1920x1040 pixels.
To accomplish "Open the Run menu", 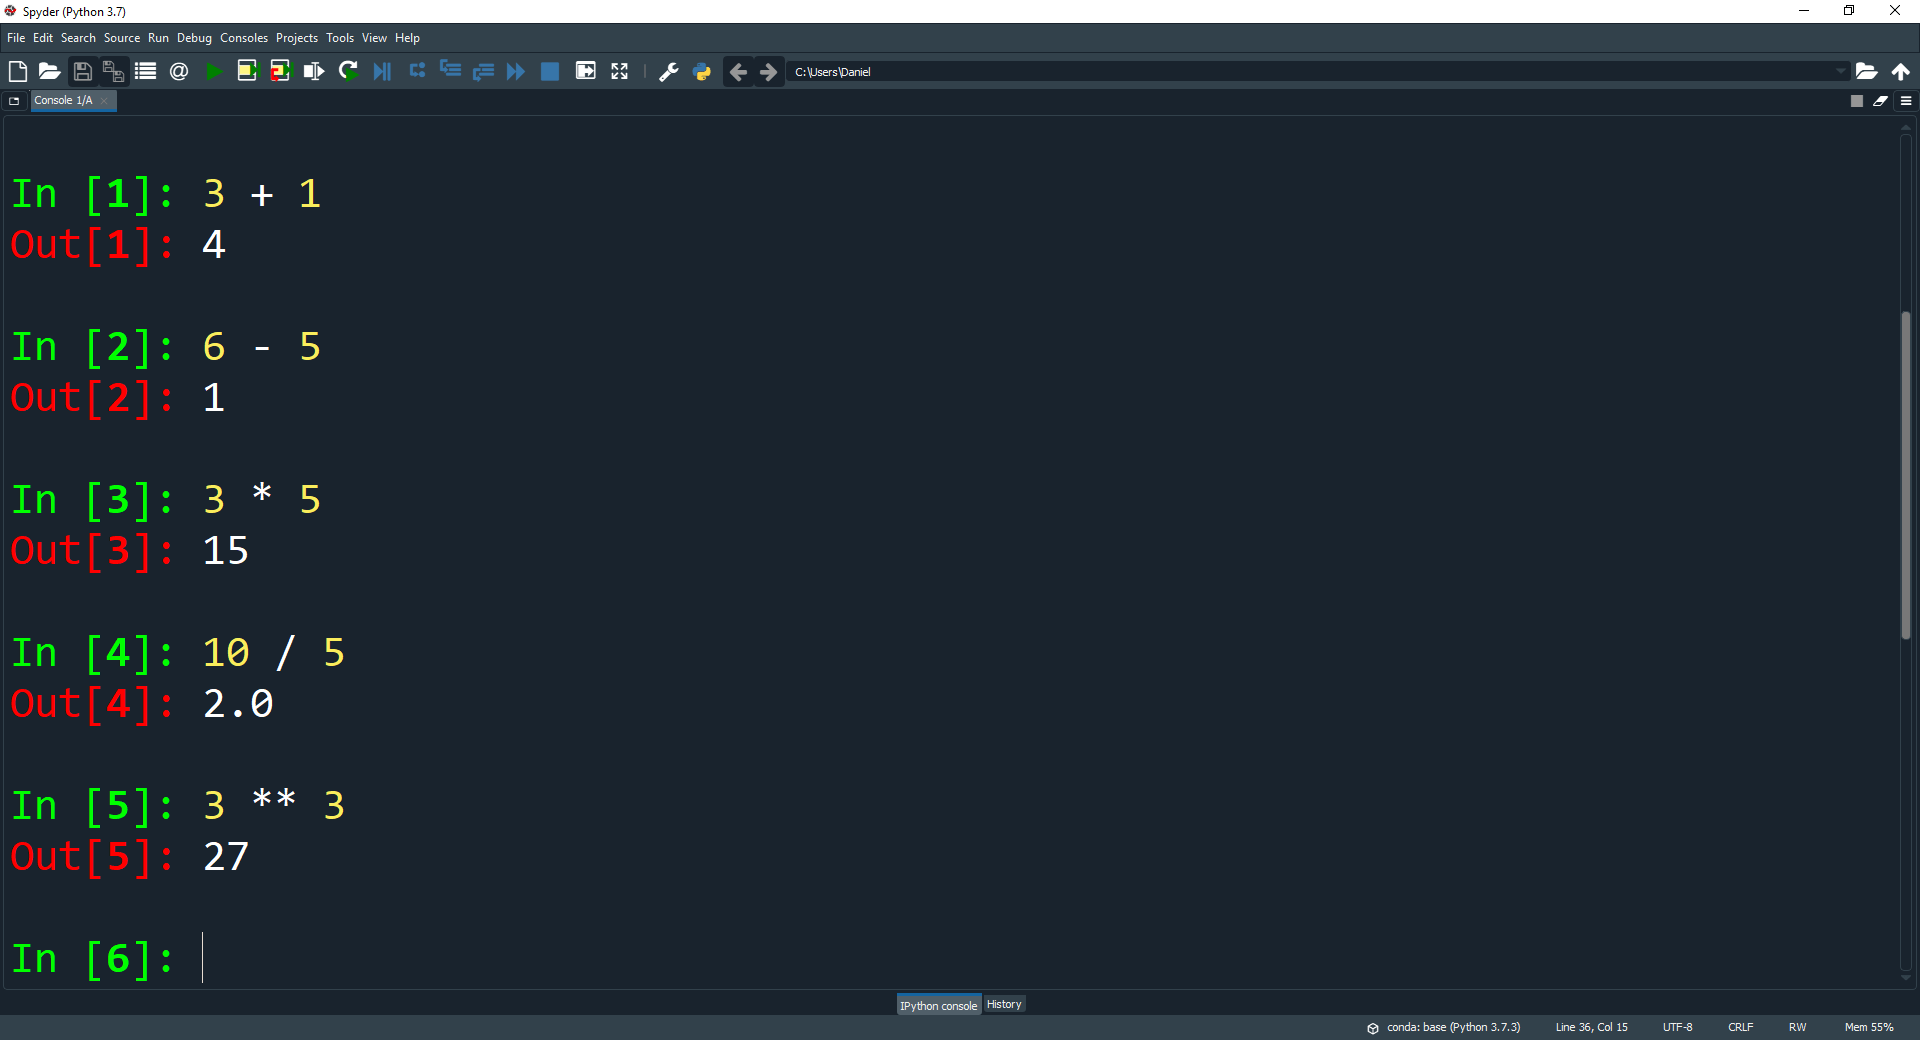I will (x=158, y=38).
